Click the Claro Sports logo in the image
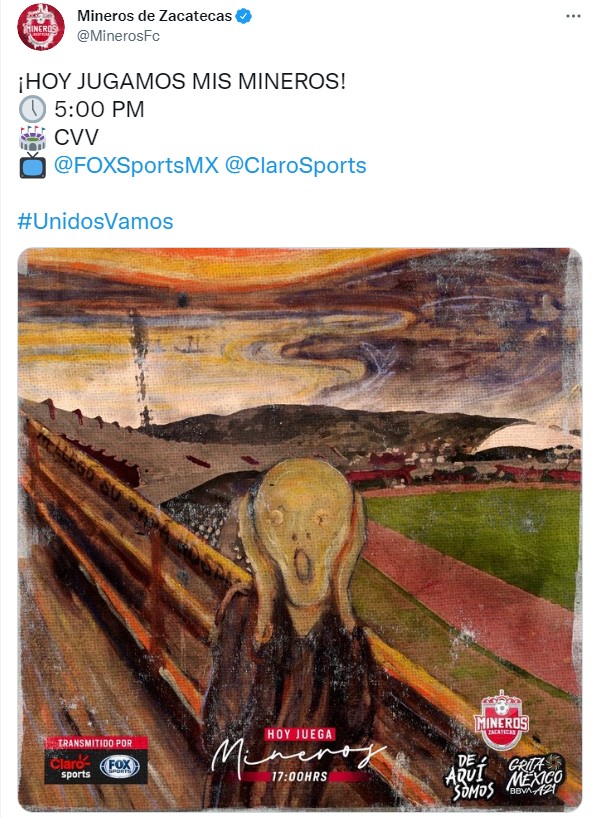This screenshot has height=818, width=597. [x=70, y=767]
